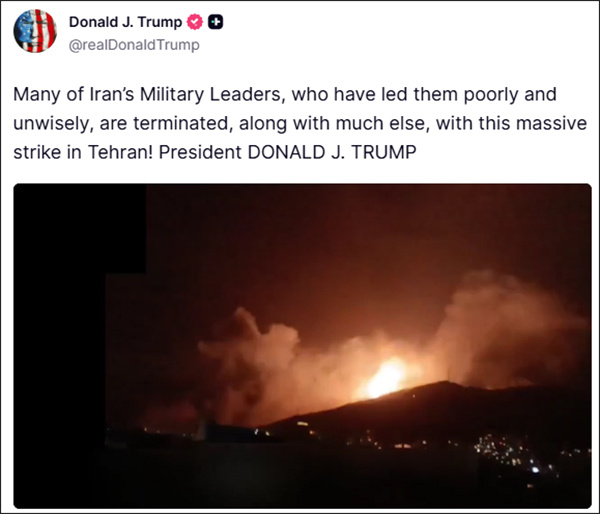This screenshot has width=600, height=514.
Task: Click the "President DONALD J. TRUMP" signature text
Action: coord(287,152)
